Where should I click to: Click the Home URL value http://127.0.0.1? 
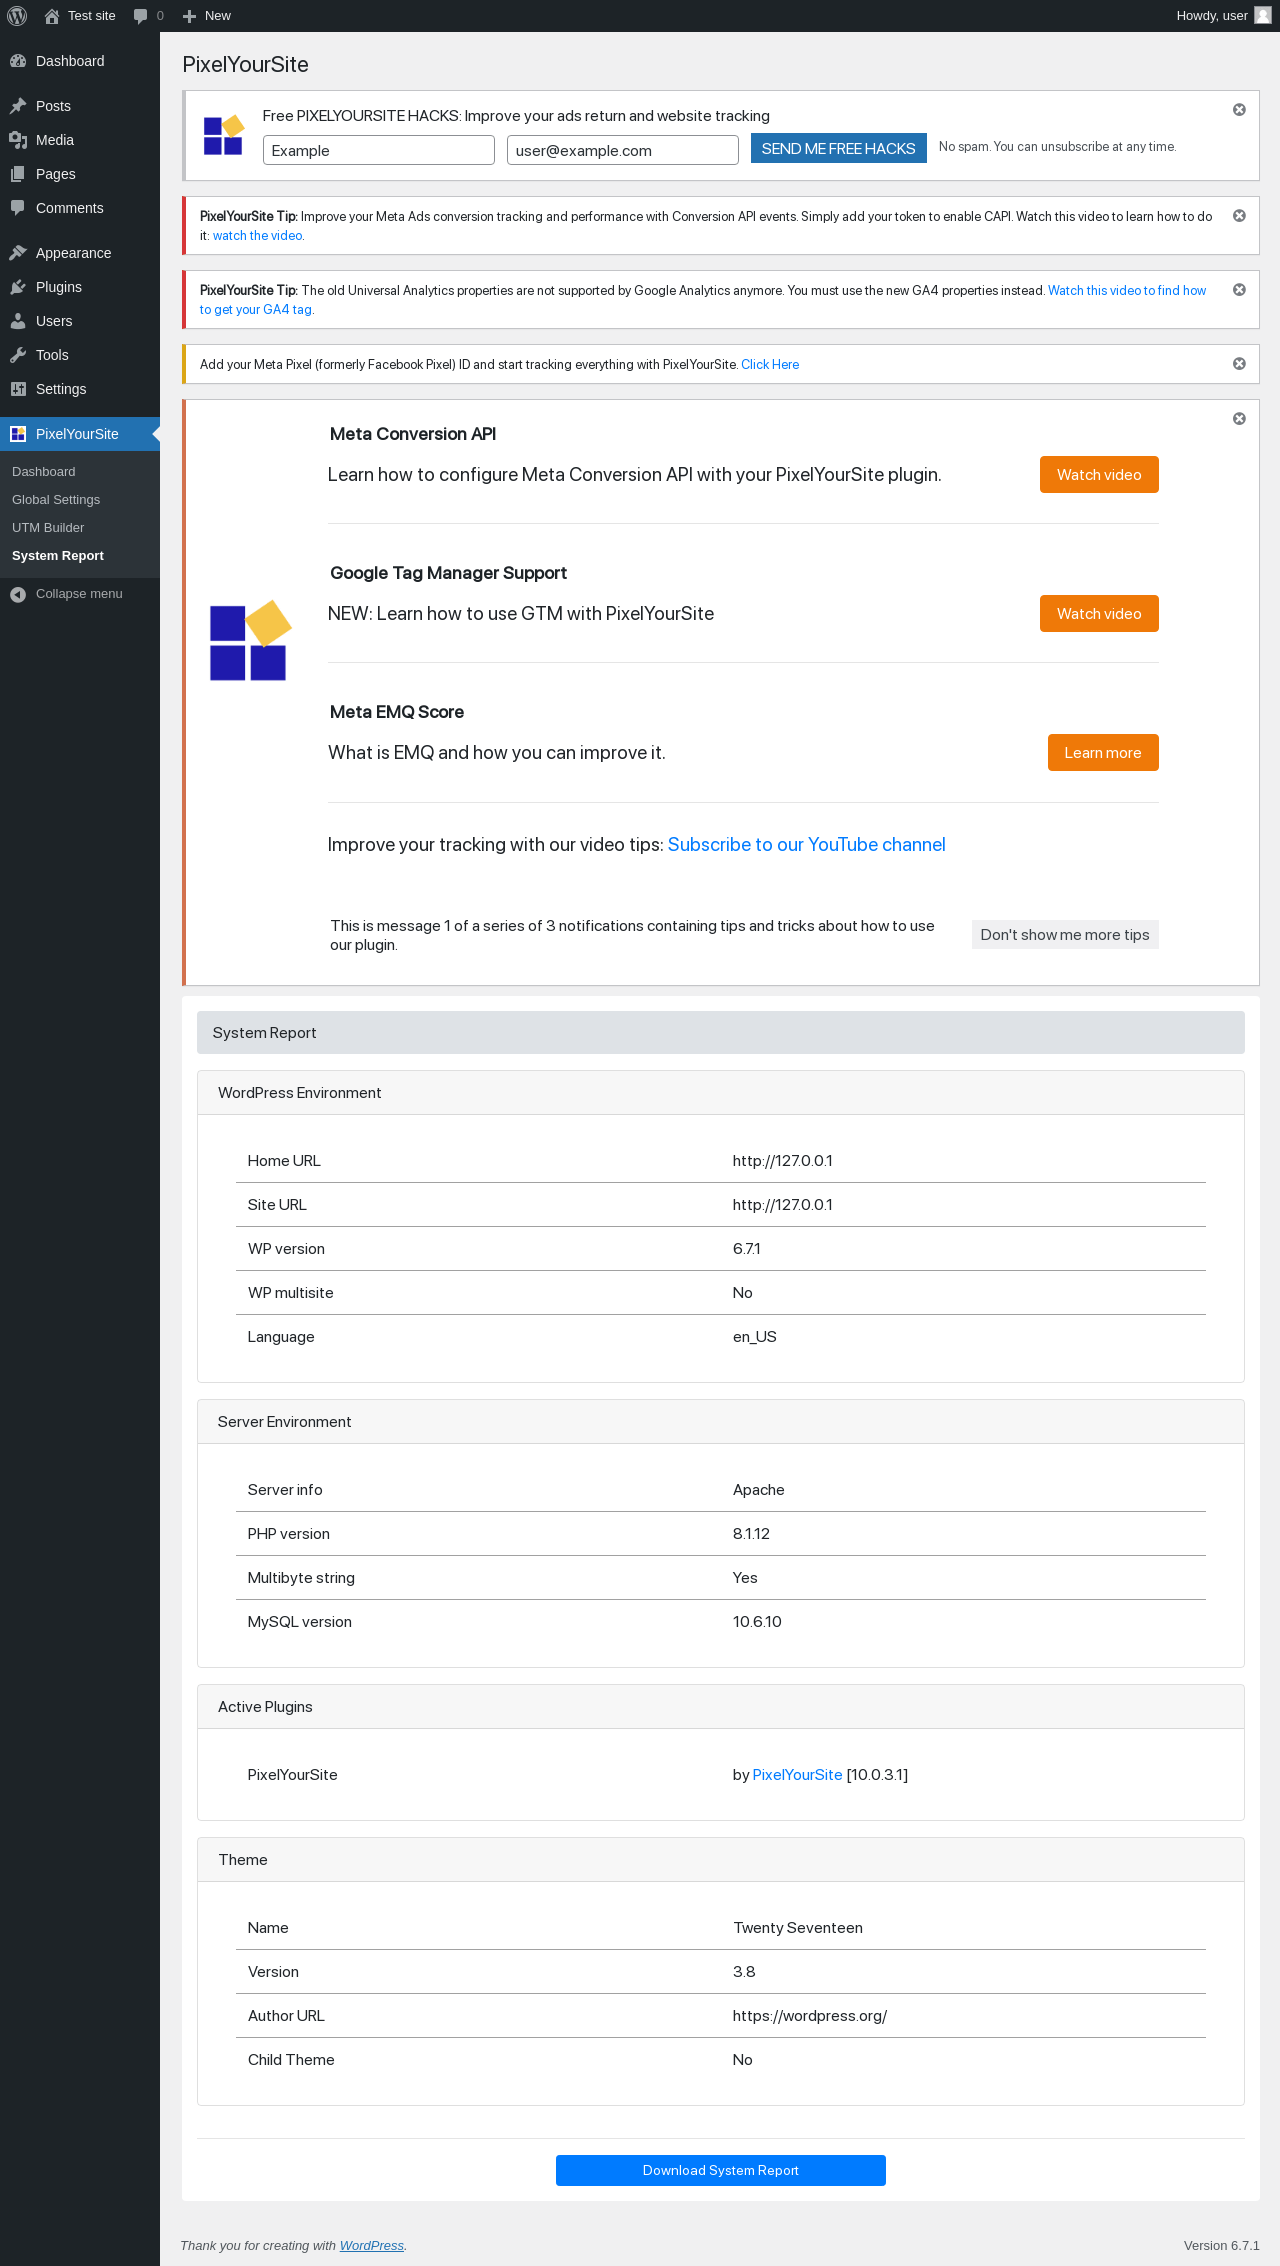[x=783, y=1161]
